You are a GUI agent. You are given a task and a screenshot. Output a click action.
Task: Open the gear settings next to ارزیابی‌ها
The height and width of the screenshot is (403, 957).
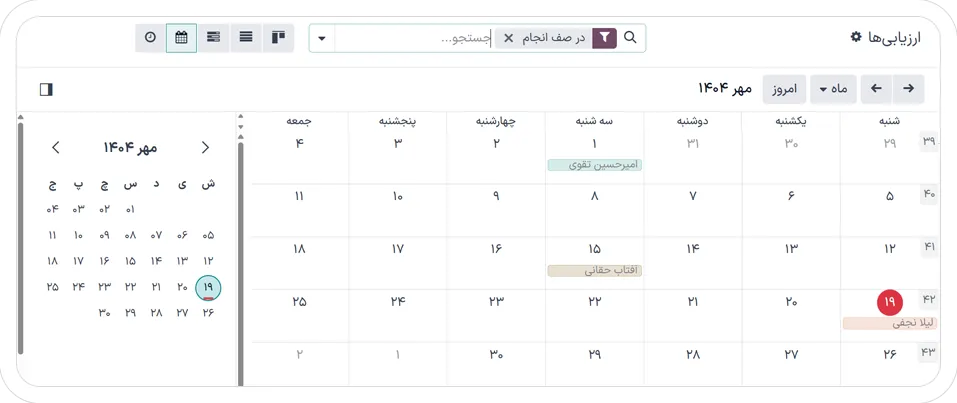tap(856, 37)
